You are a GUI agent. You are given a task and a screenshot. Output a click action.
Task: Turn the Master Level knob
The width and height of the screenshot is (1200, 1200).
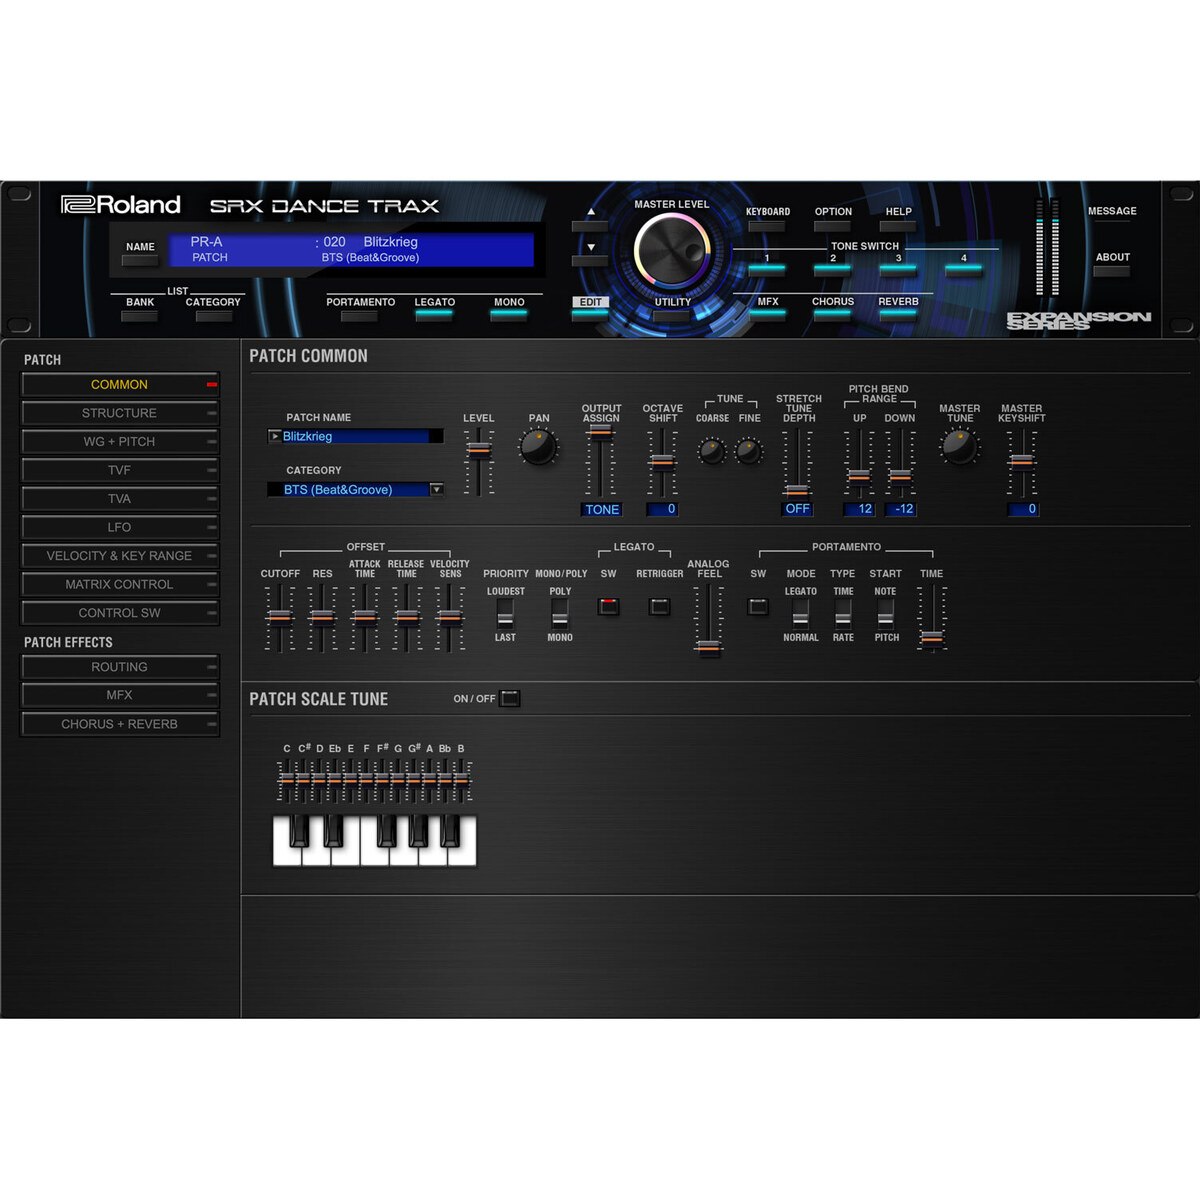click(671, 251)
